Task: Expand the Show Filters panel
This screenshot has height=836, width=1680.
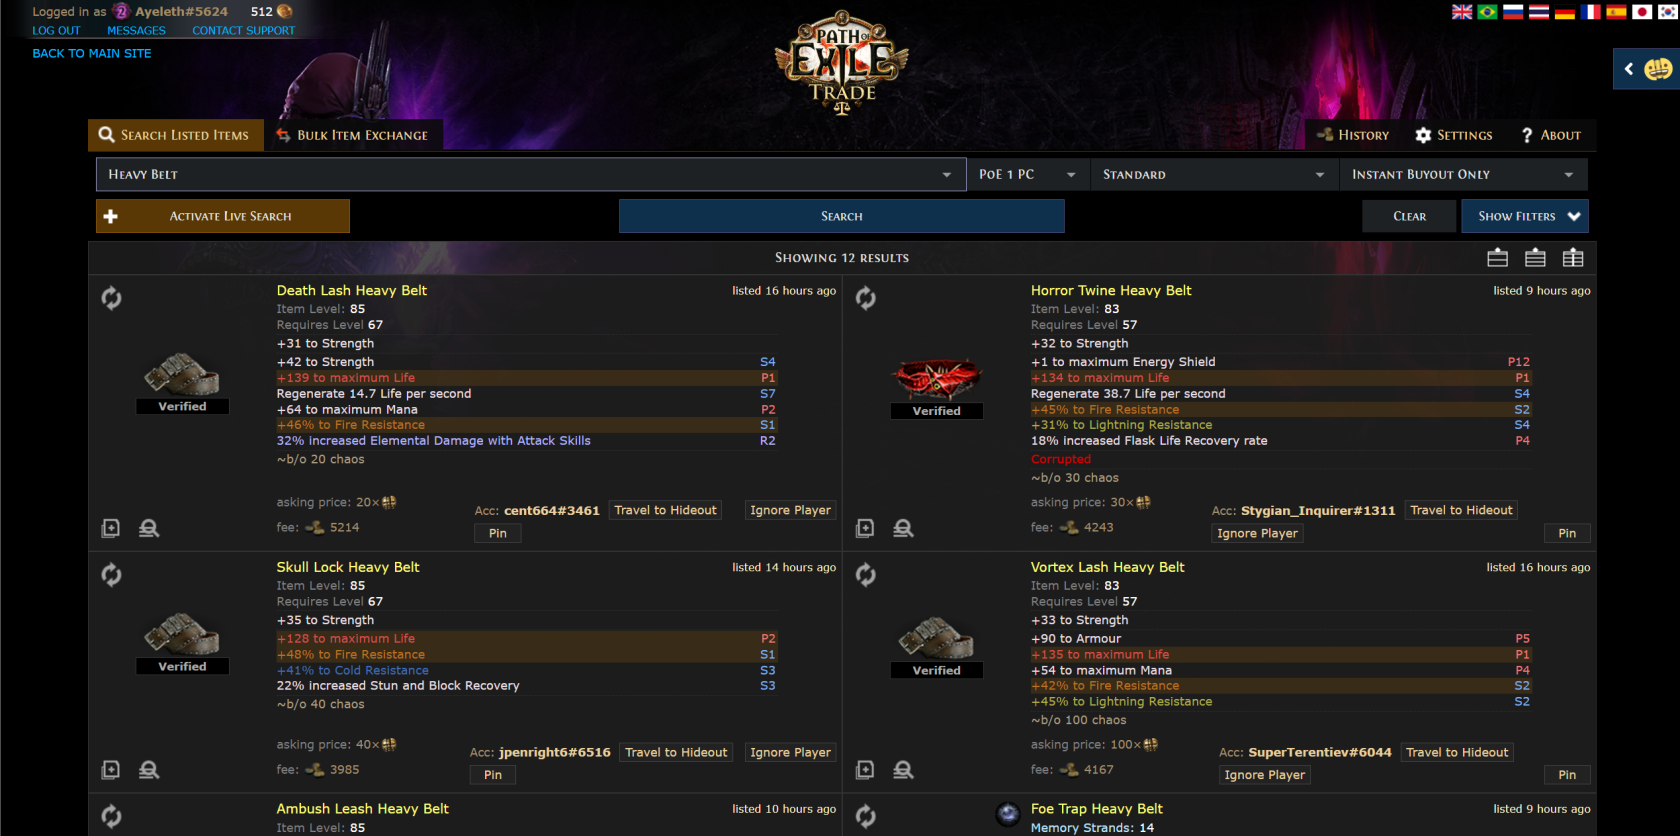Action: point(1524,216)
